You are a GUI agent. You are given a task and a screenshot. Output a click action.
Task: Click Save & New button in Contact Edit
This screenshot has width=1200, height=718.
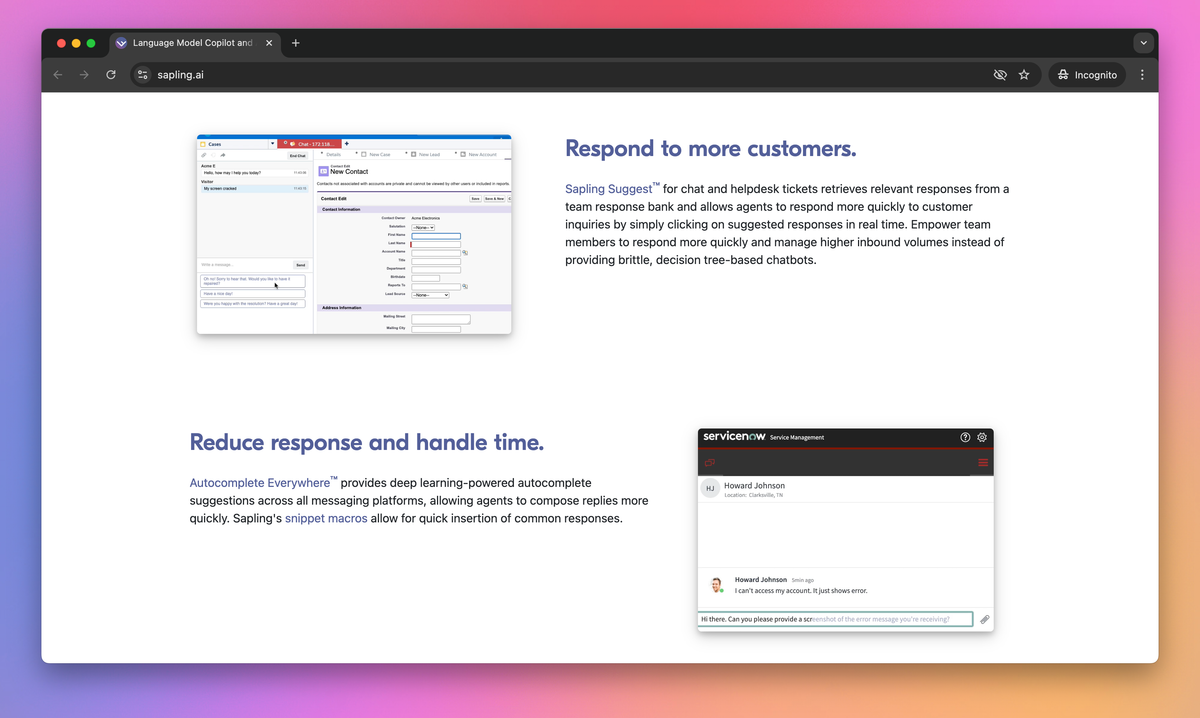click(x=495, y=199)
